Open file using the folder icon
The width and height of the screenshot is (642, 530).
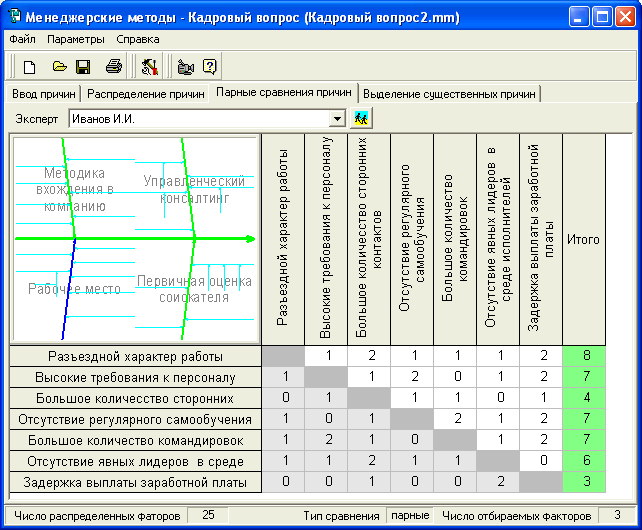pos(60,66)
